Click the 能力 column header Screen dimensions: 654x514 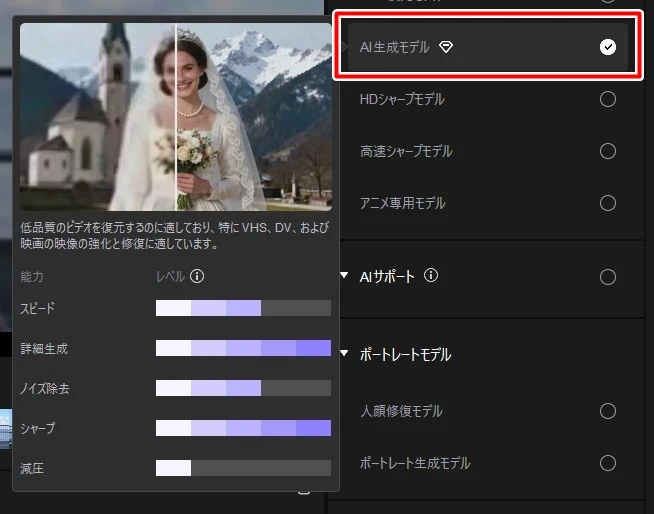click(32, 277)
